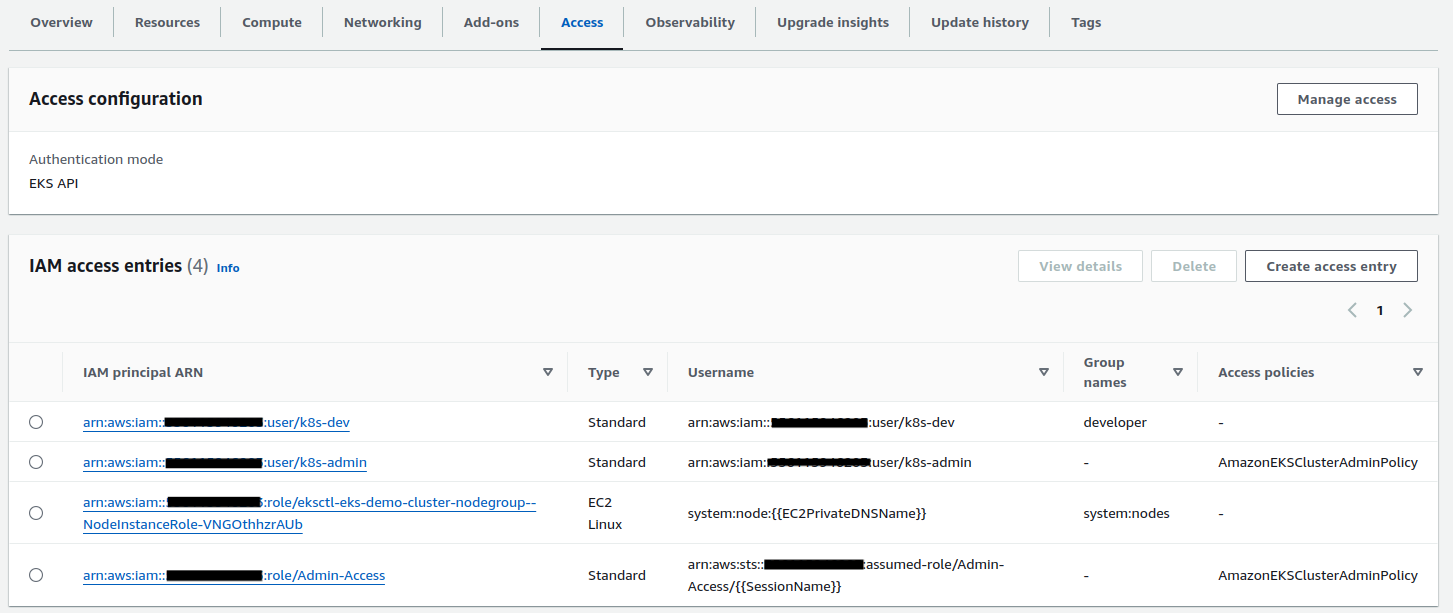Select the user/k8s-dev entry radio button
1453x613 pixels.
coord(36,422)
